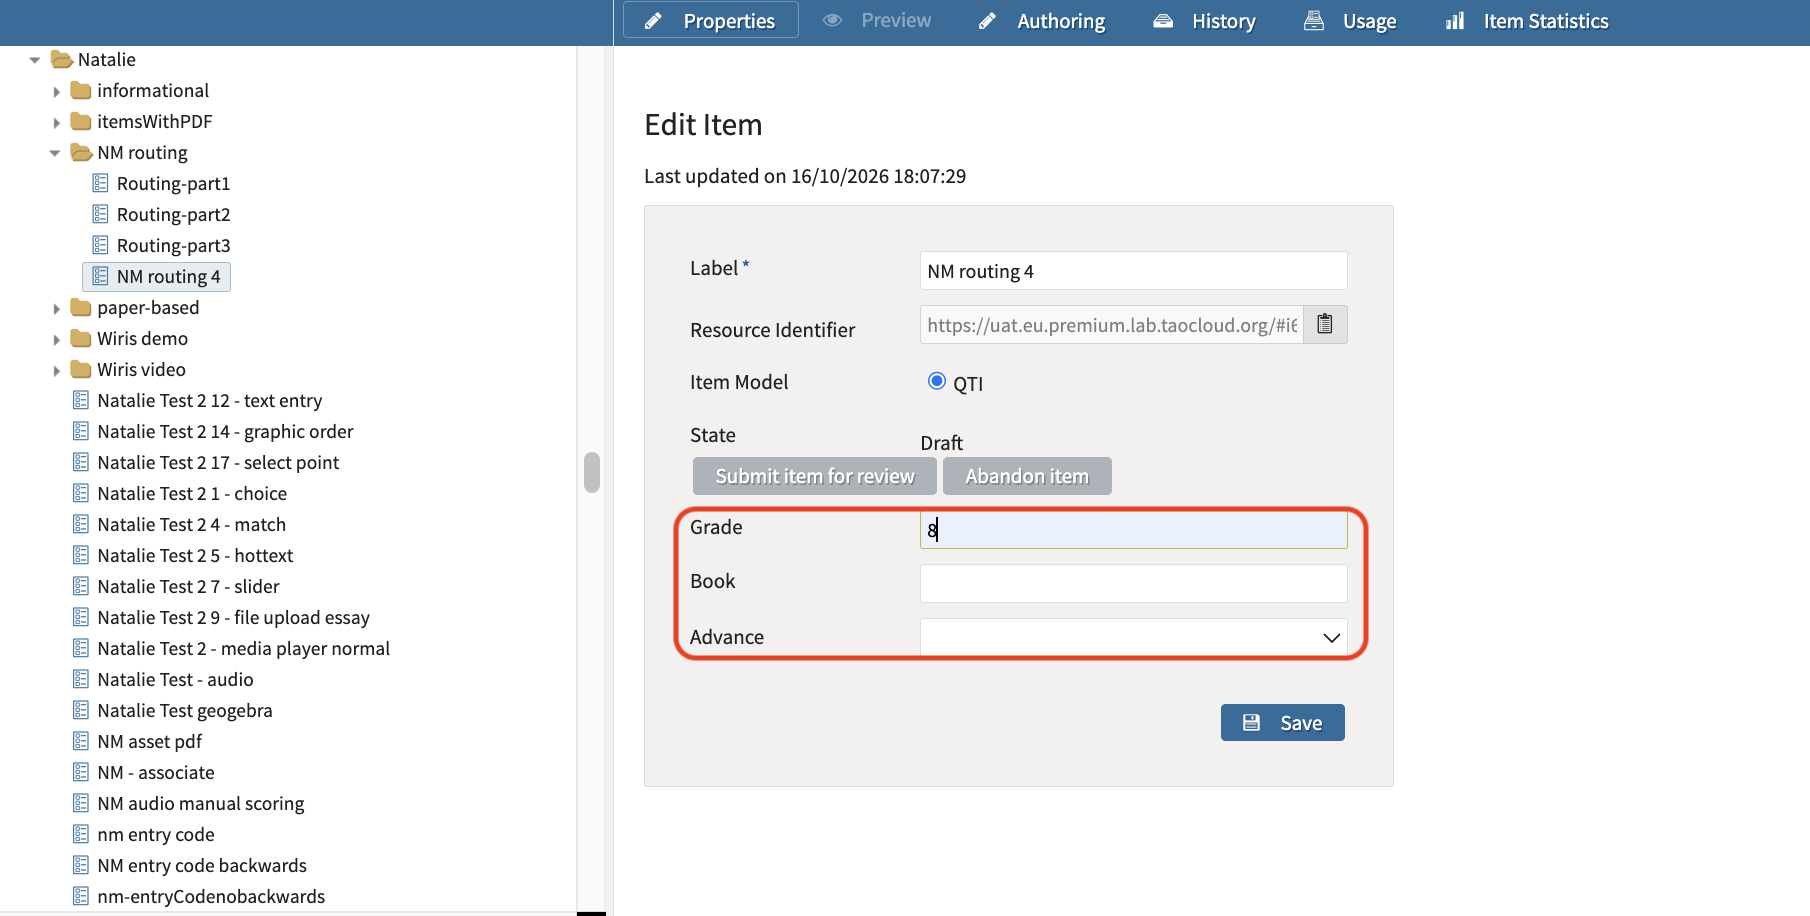The height and width of the screenshot is (916, 1810).
Task: Click the Abandon item button
Action: pyautogui.click(x=1027, y=476)
